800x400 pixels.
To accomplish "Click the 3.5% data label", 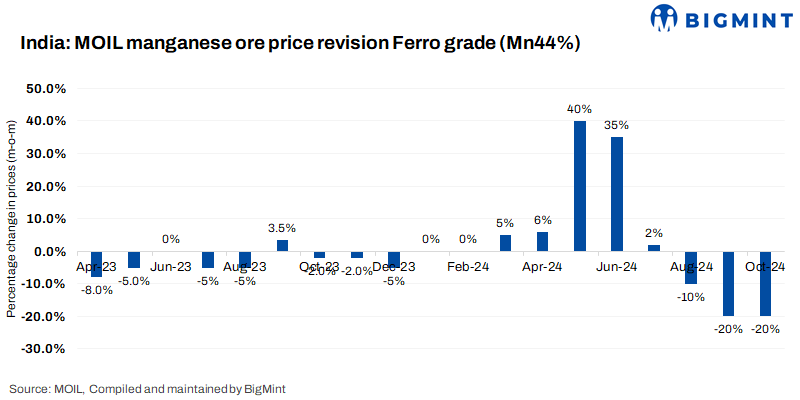I will coord(282,228).
